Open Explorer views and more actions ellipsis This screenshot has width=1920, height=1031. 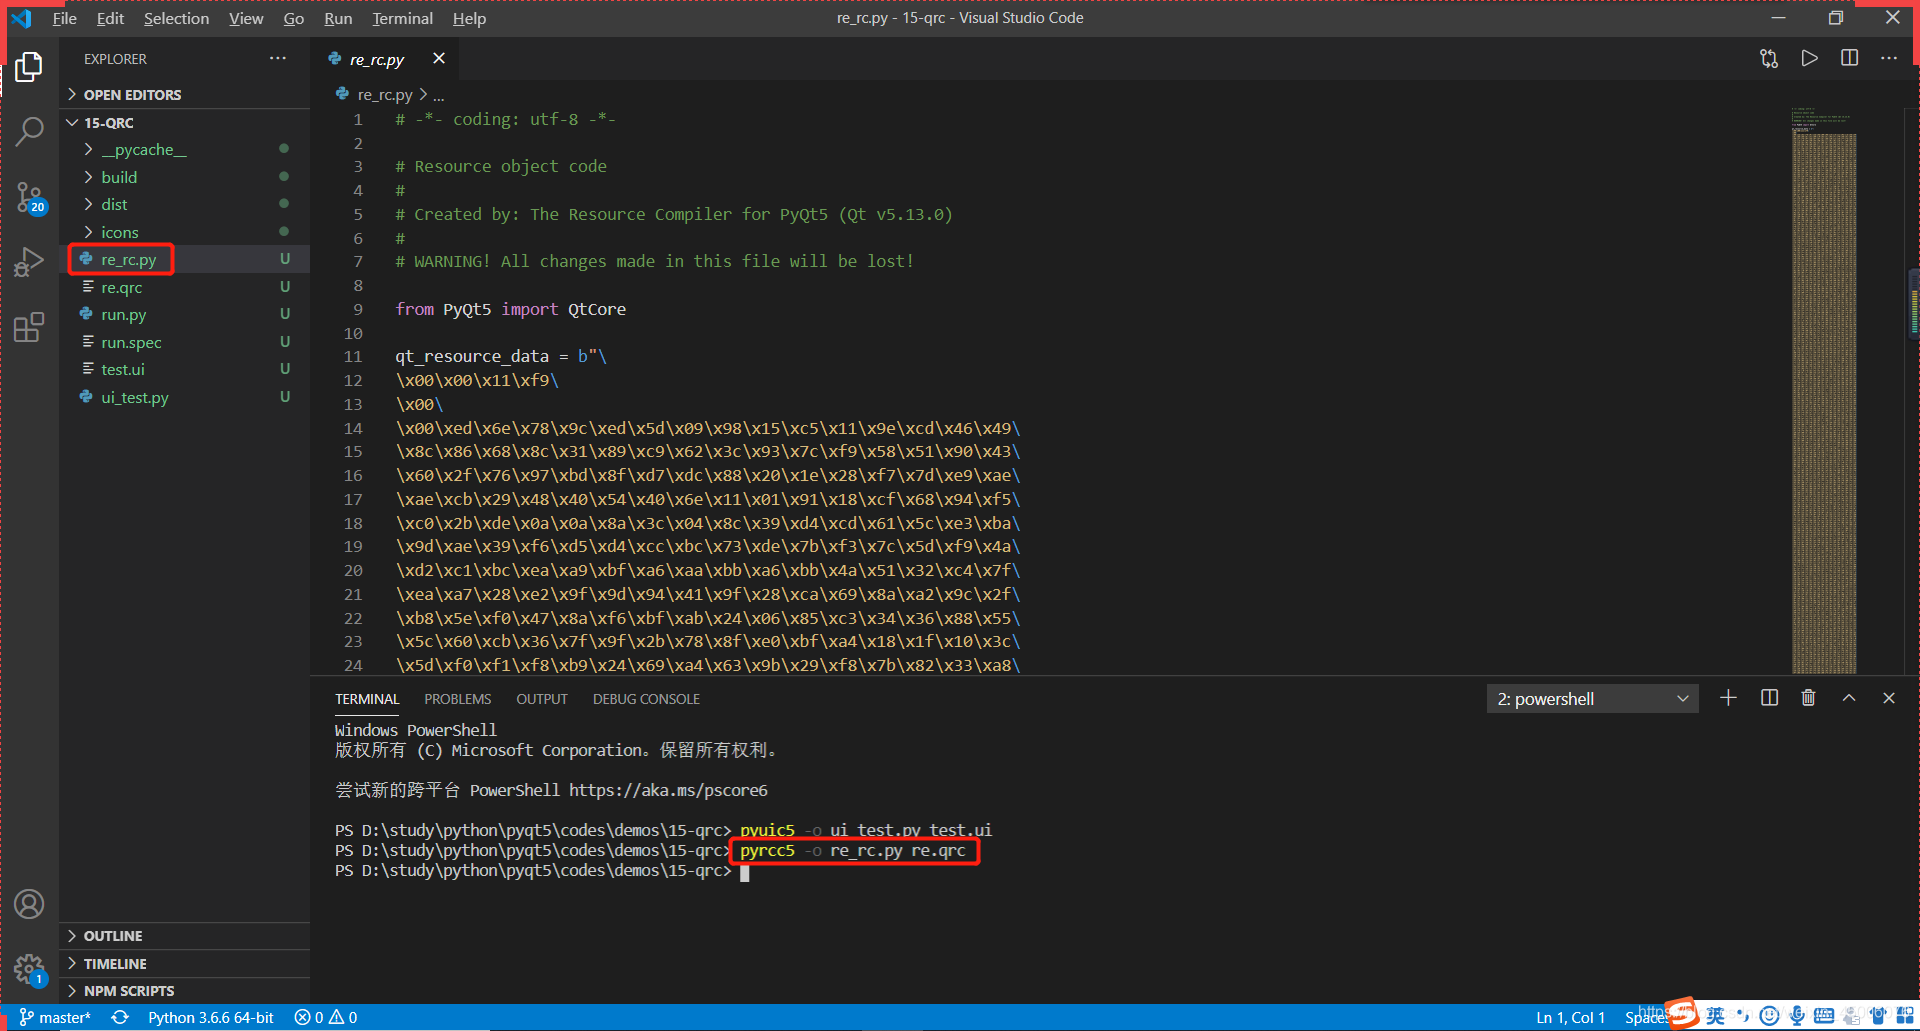[278, 59]
